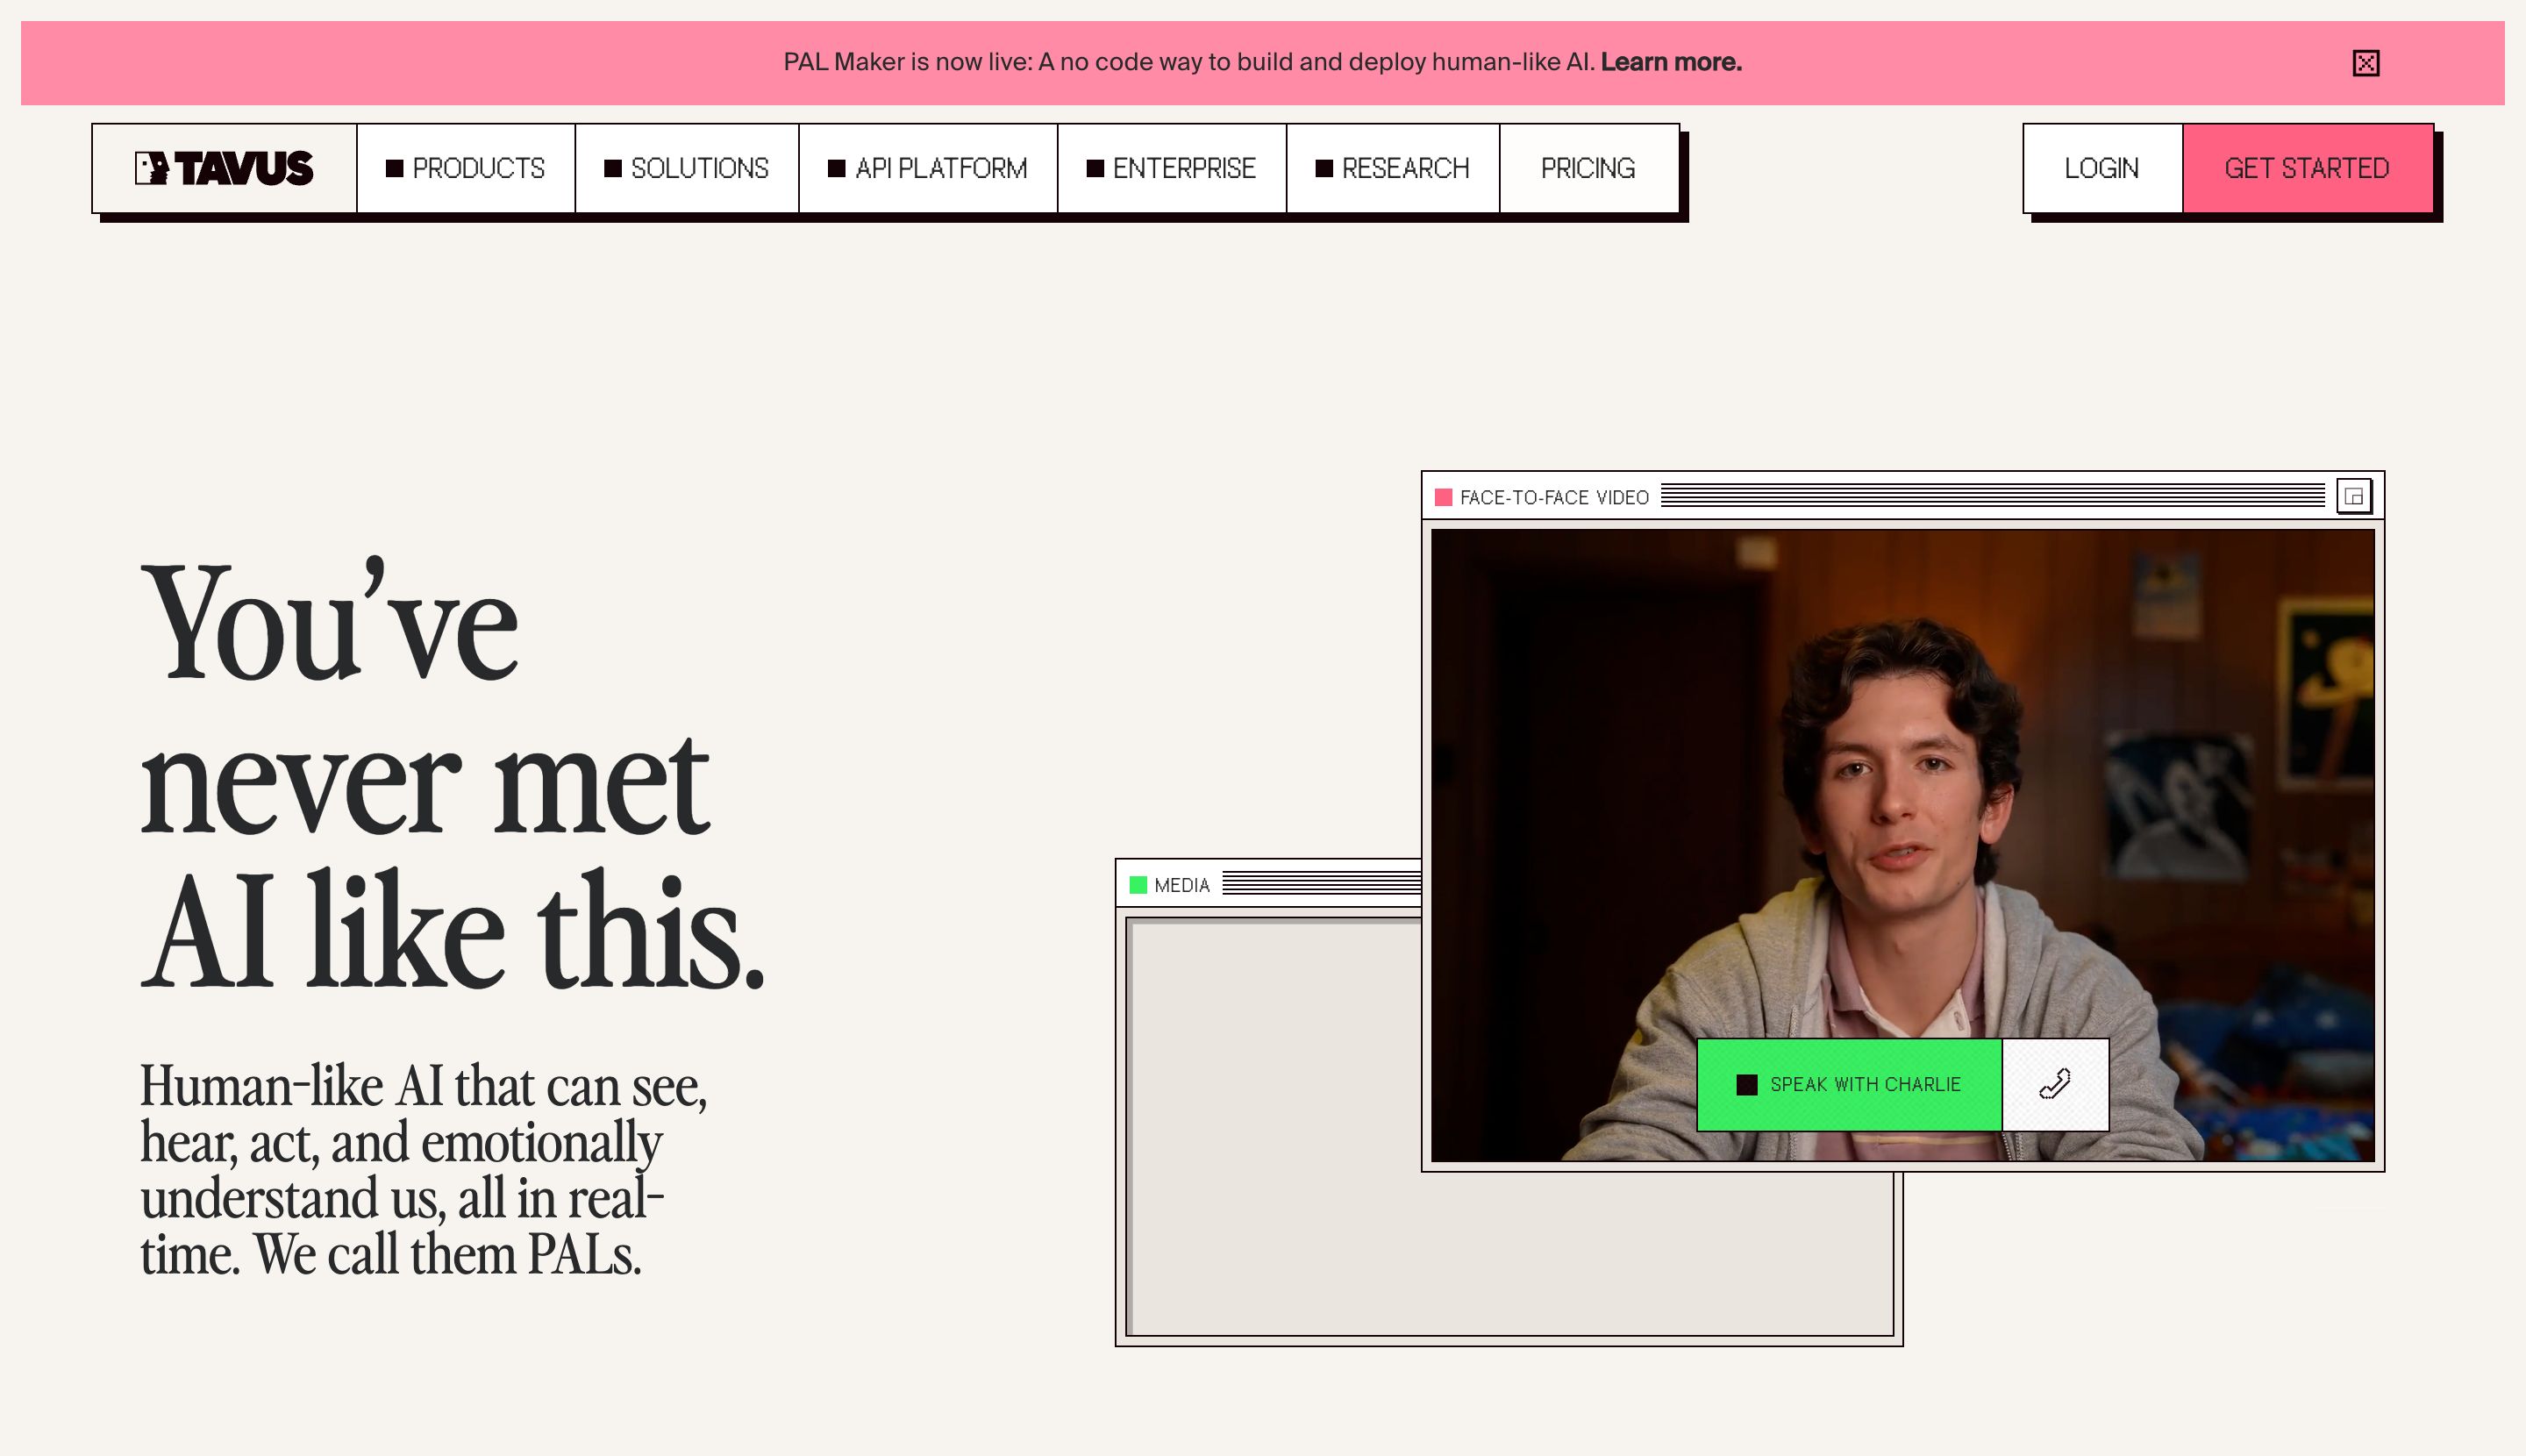Expand the Solutions menu
The image size is (2526, 1456).
click(687, 168)
